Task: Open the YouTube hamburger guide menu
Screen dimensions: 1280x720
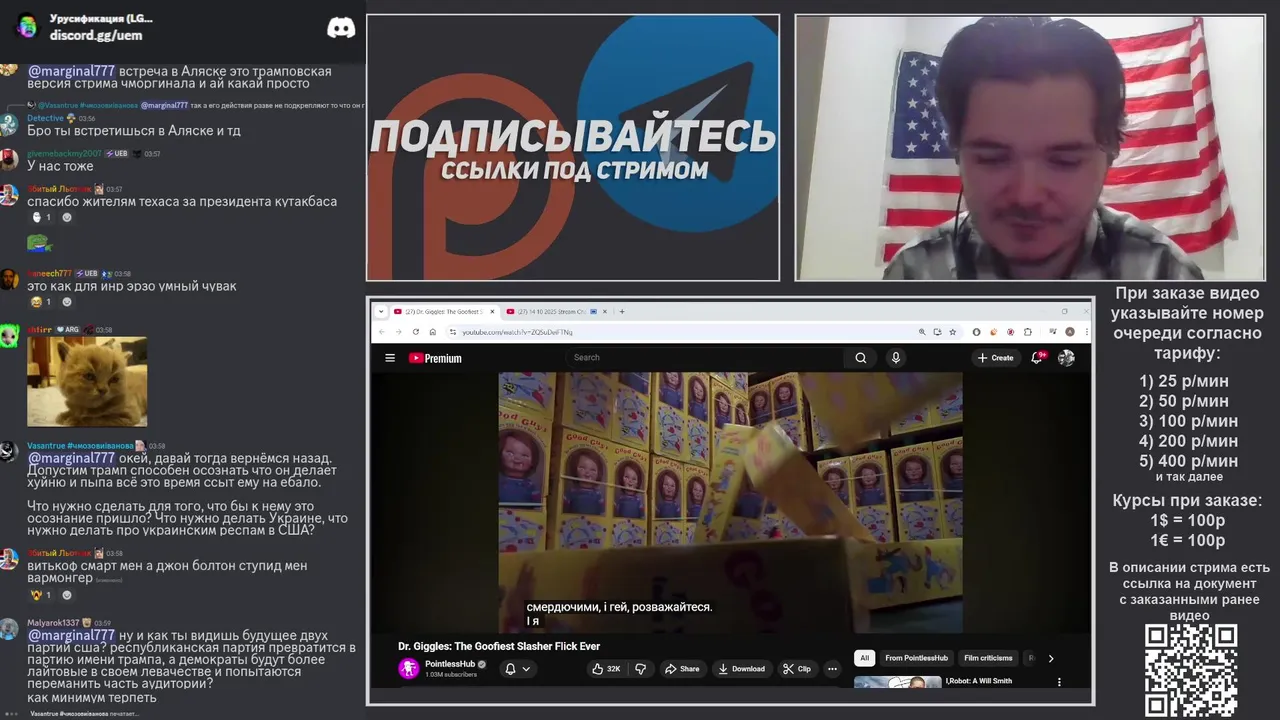Action: tap(390, 358)
